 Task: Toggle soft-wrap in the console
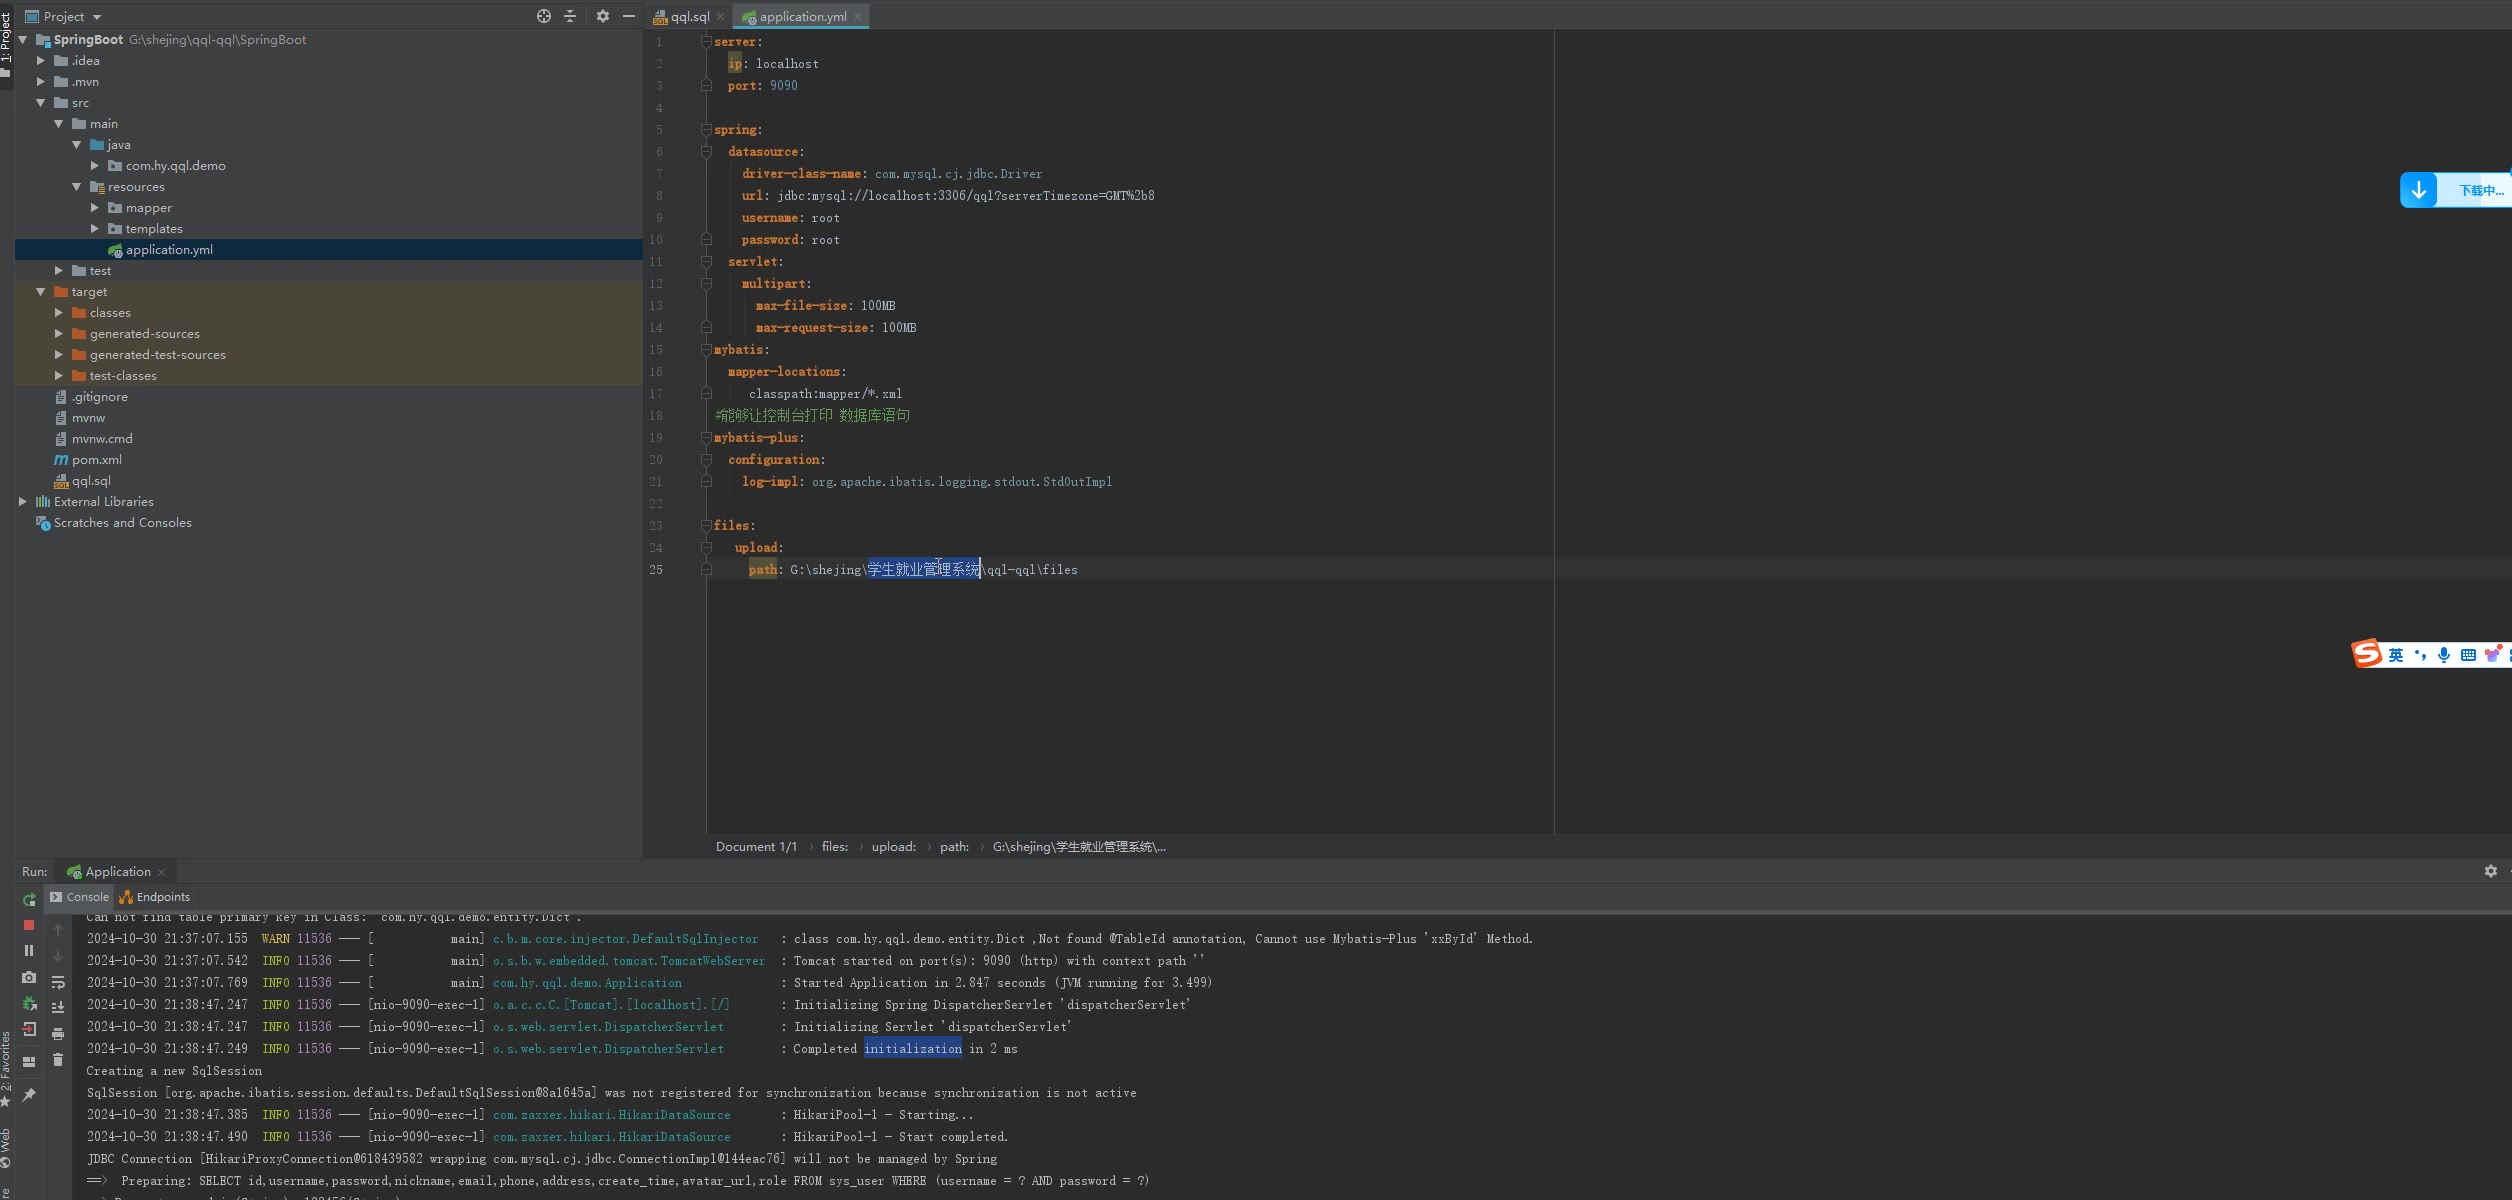[x=58, y=982]
